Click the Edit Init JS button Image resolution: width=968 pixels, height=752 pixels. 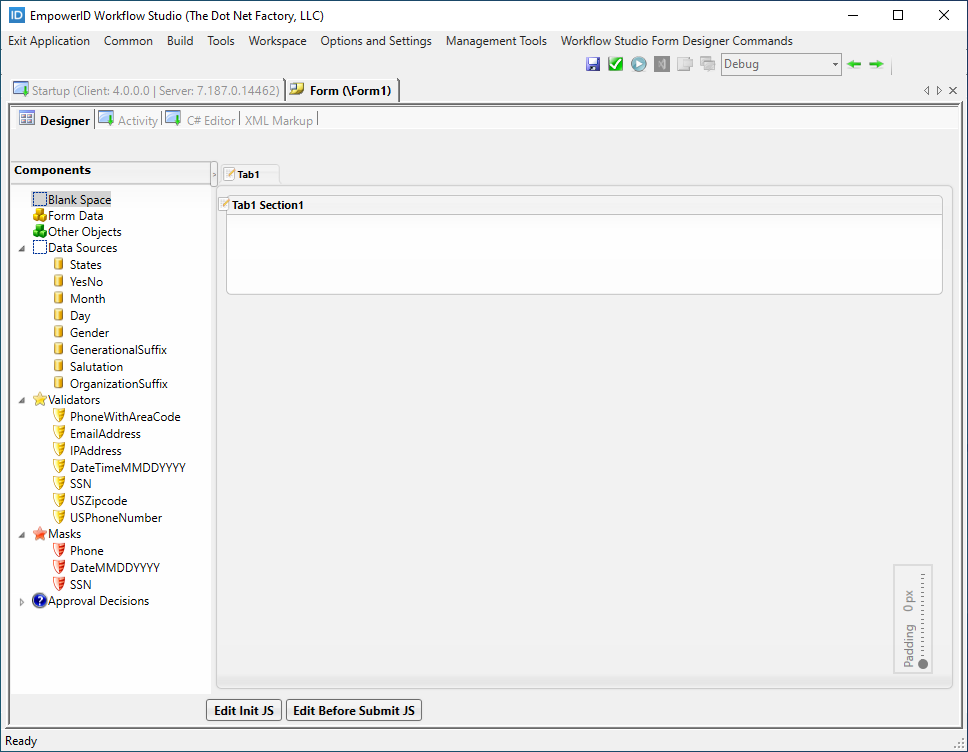(243, 710)
